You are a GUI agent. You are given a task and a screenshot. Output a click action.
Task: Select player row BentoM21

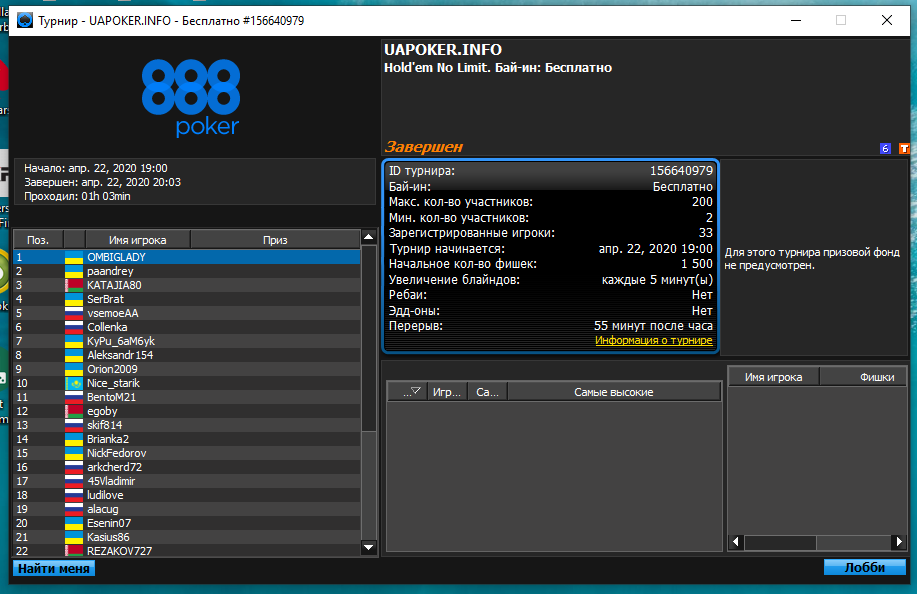click(x=187, y=398)
